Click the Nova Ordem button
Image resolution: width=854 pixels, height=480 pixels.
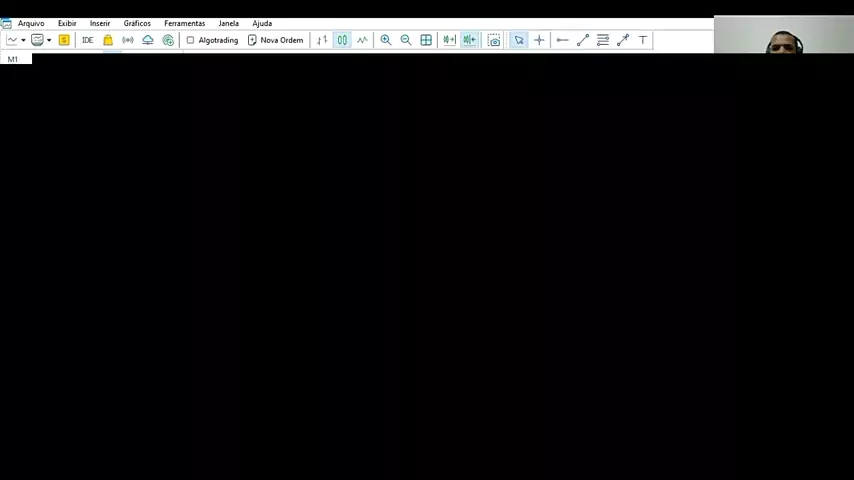(x=275, y=40)
